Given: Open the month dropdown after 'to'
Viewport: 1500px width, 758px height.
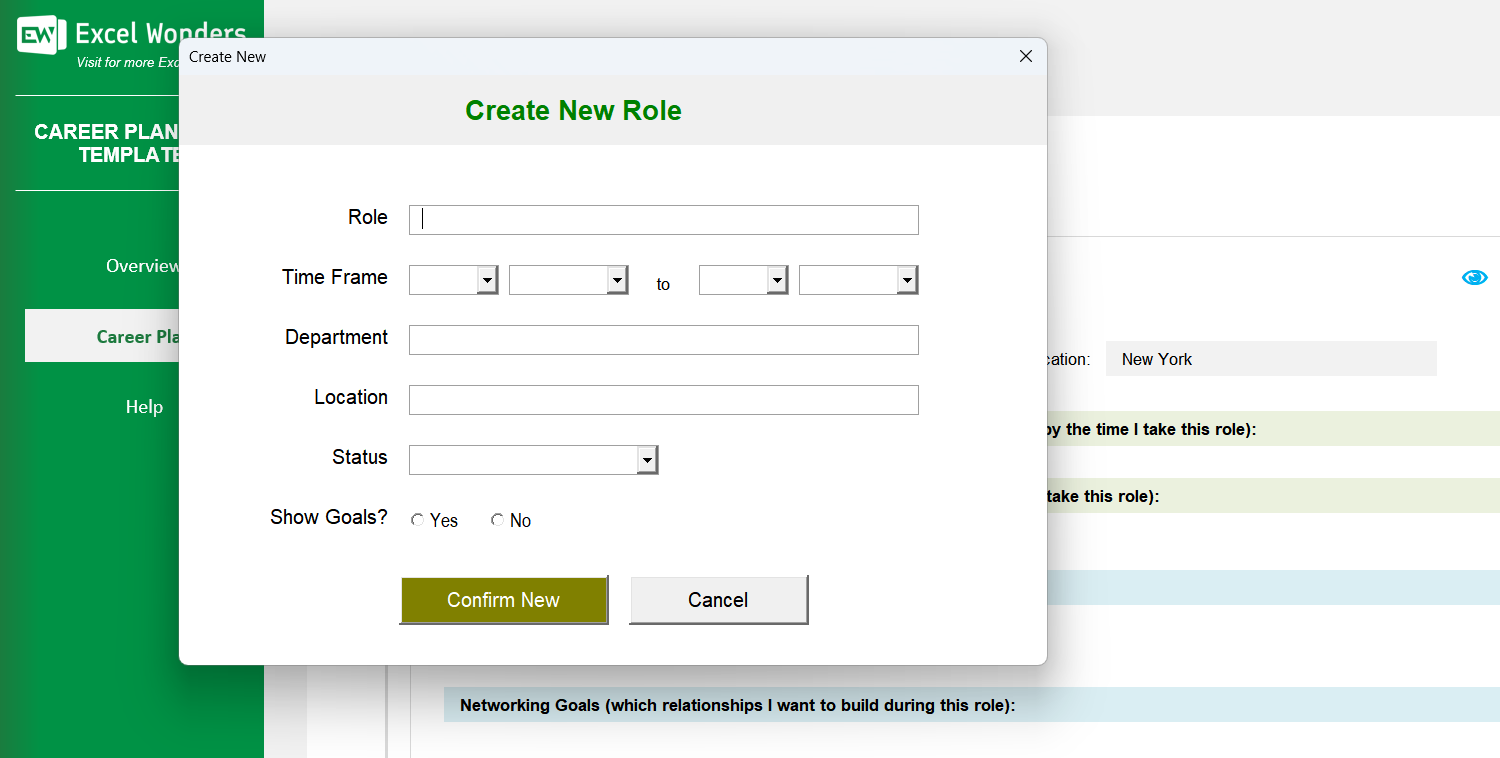Looking at the screenshot, I should coord(778,280).
